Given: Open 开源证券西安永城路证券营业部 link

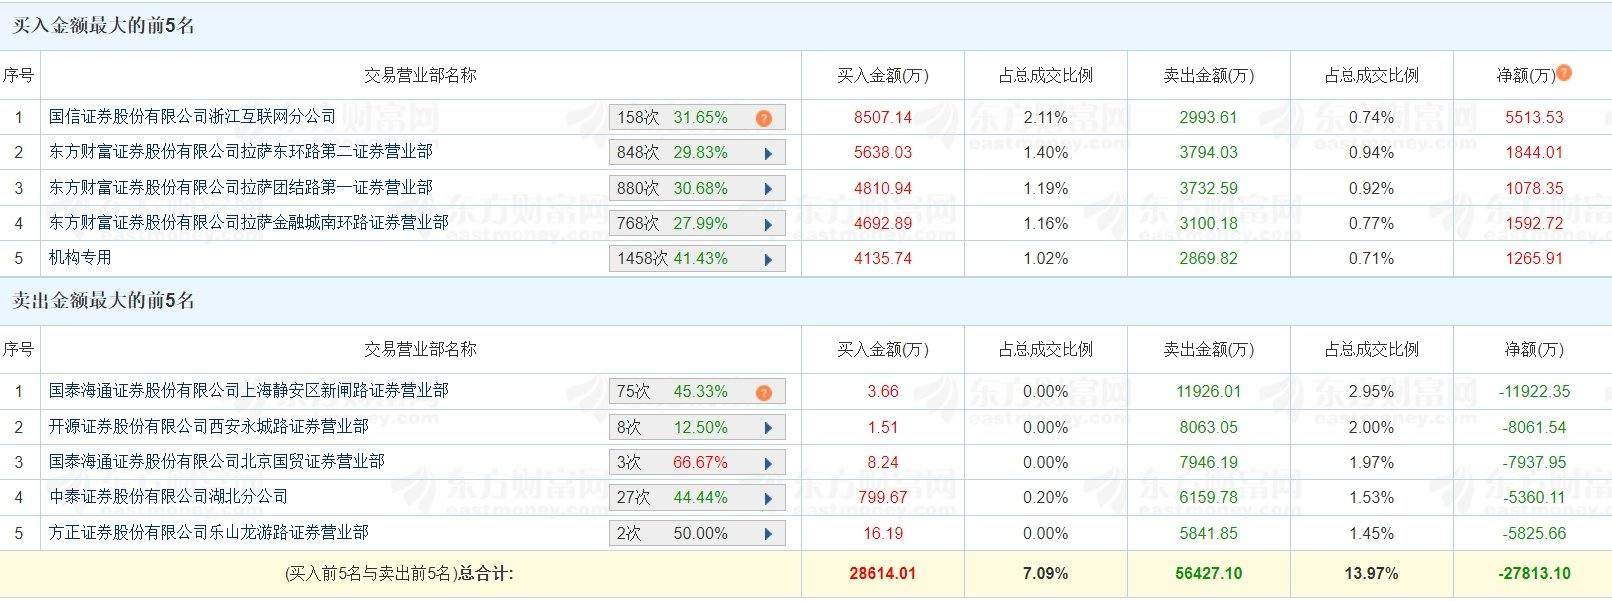Looking at the screenshot, I should (x=209, y=427).
